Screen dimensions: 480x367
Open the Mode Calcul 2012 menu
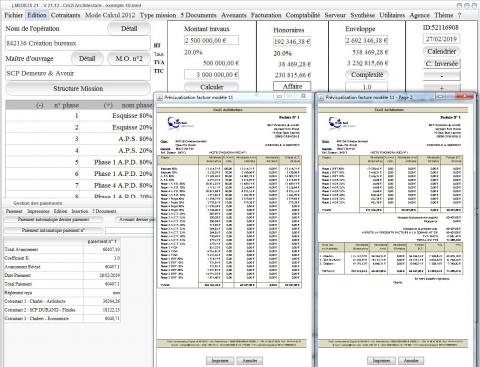point(110,15)
